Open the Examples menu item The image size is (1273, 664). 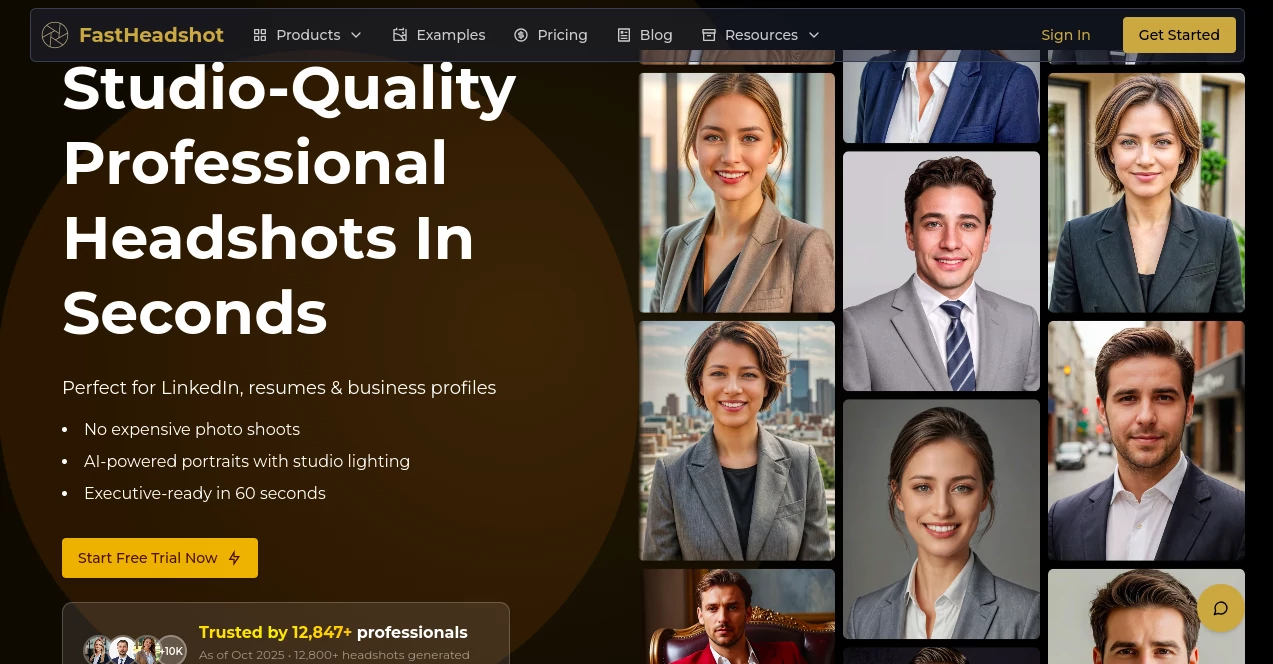tap(450, 35)
